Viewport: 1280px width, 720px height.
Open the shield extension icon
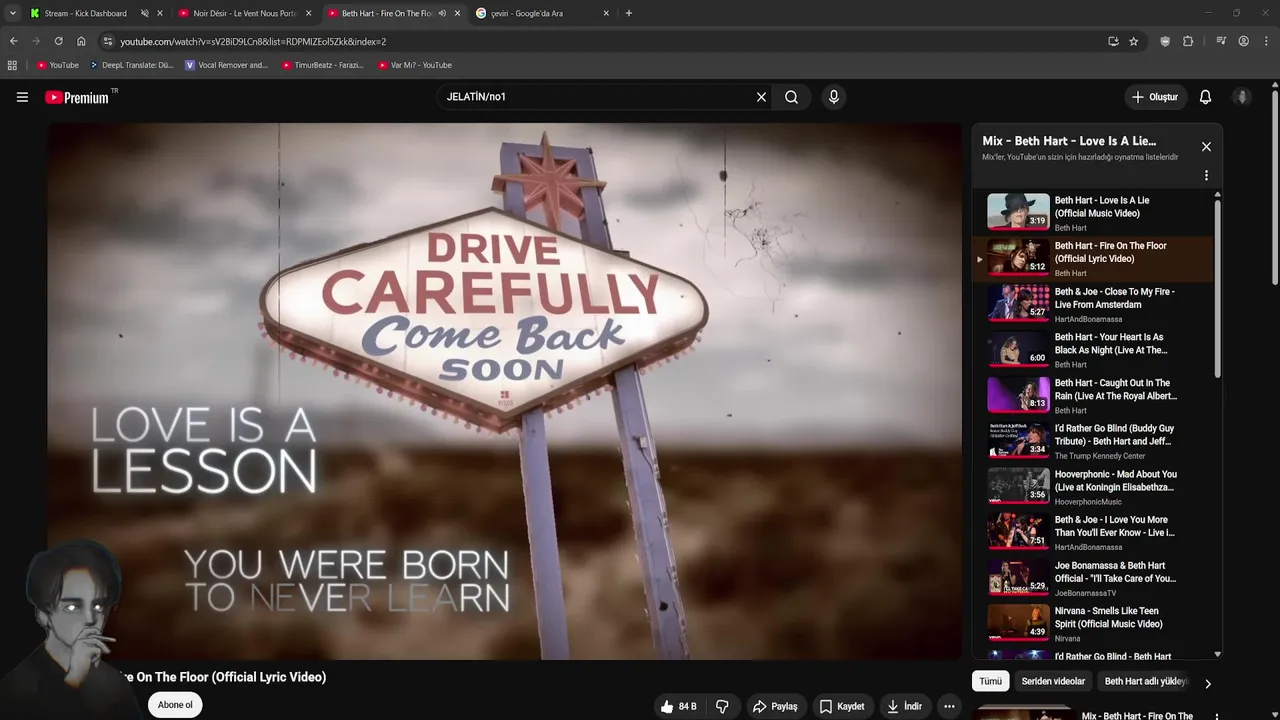[x=1165, y=41]
